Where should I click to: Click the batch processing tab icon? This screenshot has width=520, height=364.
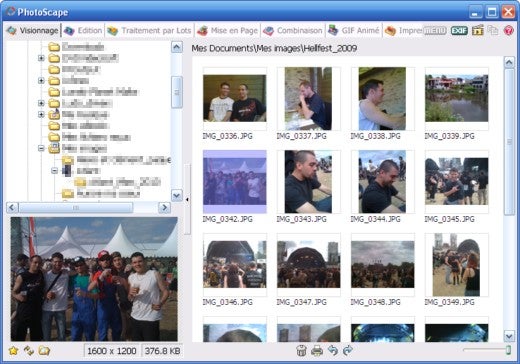pos(112,31)
